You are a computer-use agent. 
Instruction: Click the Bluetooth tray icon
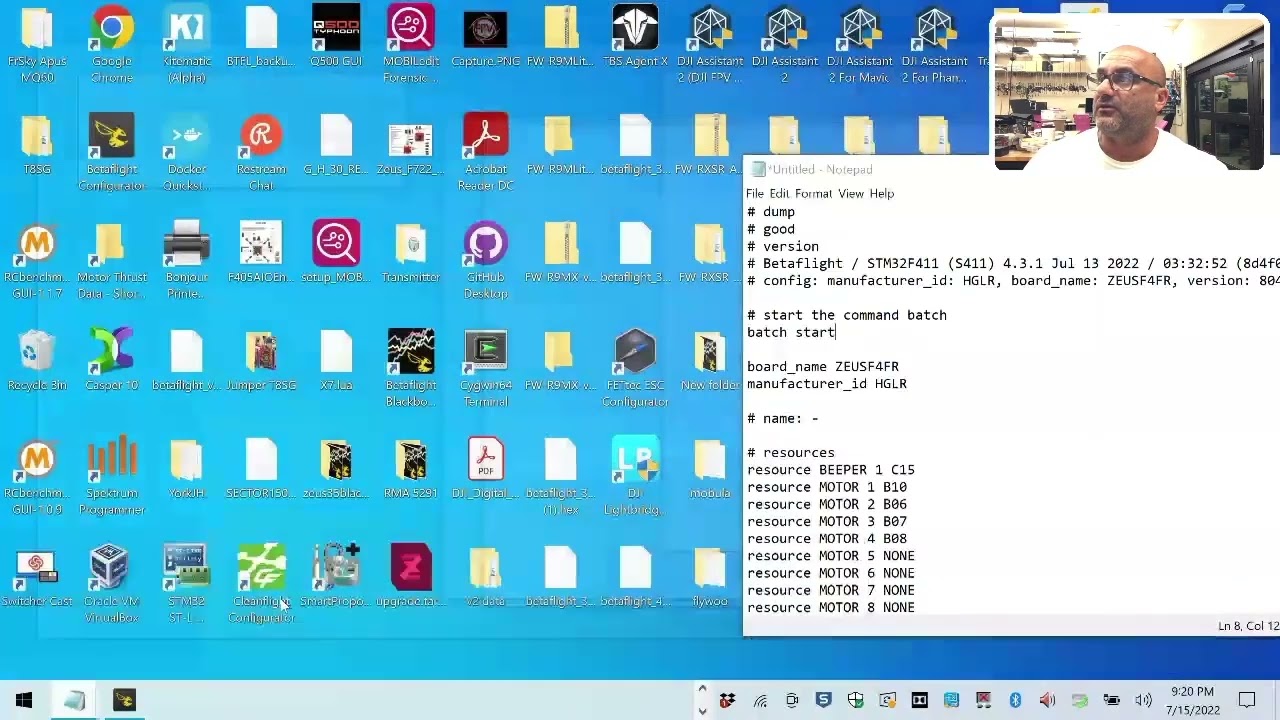point(1015,700)
